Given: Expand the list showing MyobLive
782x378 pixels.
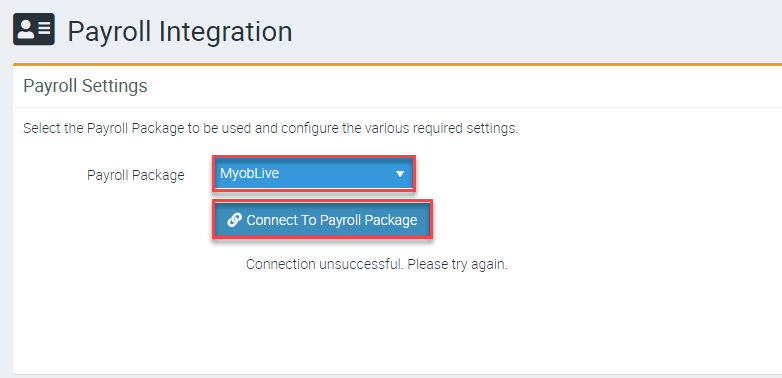Looking at the screenshot, I should point(314,174).
